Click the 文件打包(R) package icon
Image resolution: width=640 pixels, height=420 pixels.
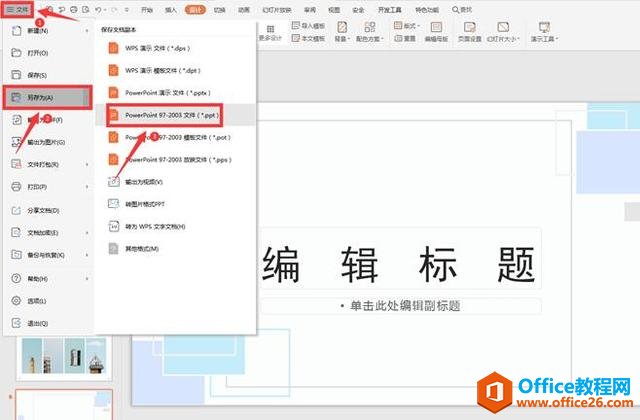16,164
